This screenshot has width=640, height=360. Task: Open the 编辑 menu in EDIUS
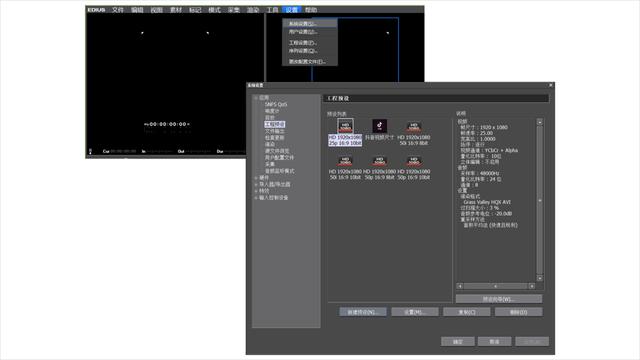click(137, 10)
